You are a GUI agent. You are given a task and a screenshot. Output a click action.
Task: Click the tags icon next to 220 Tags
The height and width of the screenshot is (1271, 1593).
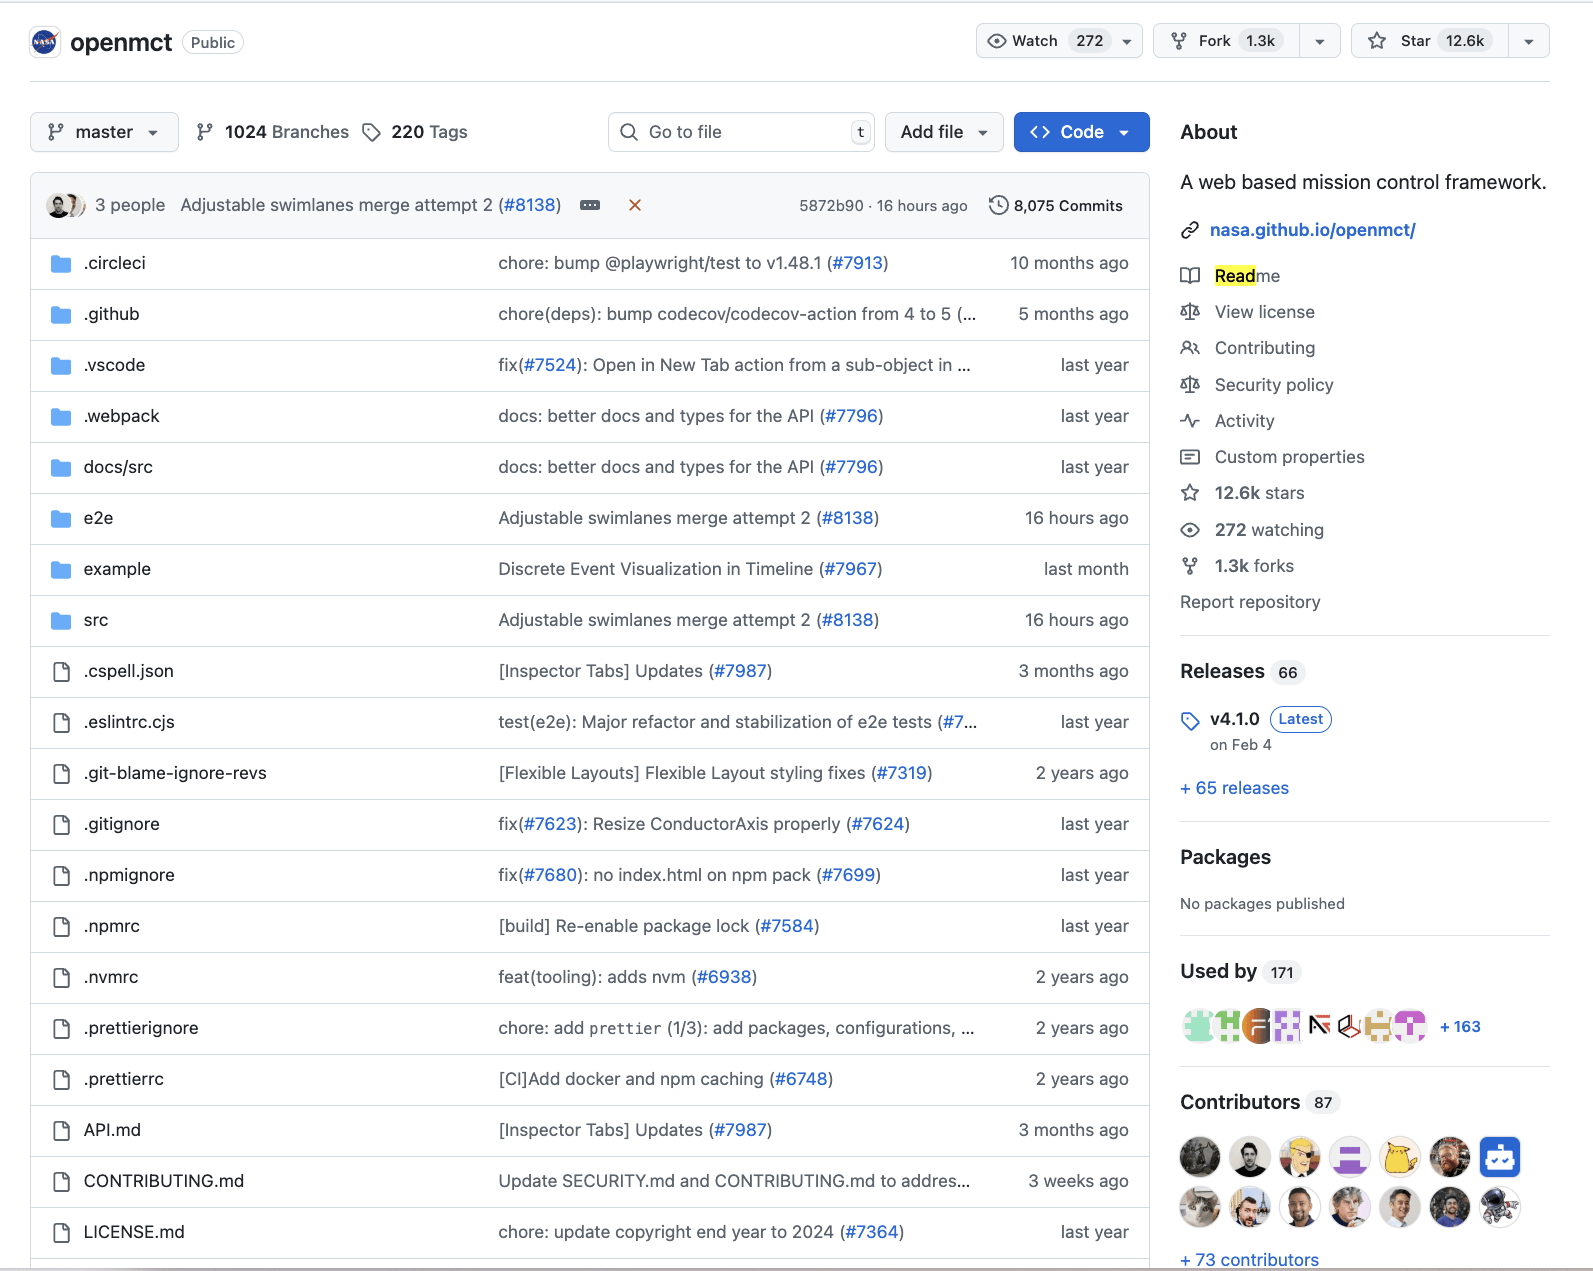[x=371, y=132]
